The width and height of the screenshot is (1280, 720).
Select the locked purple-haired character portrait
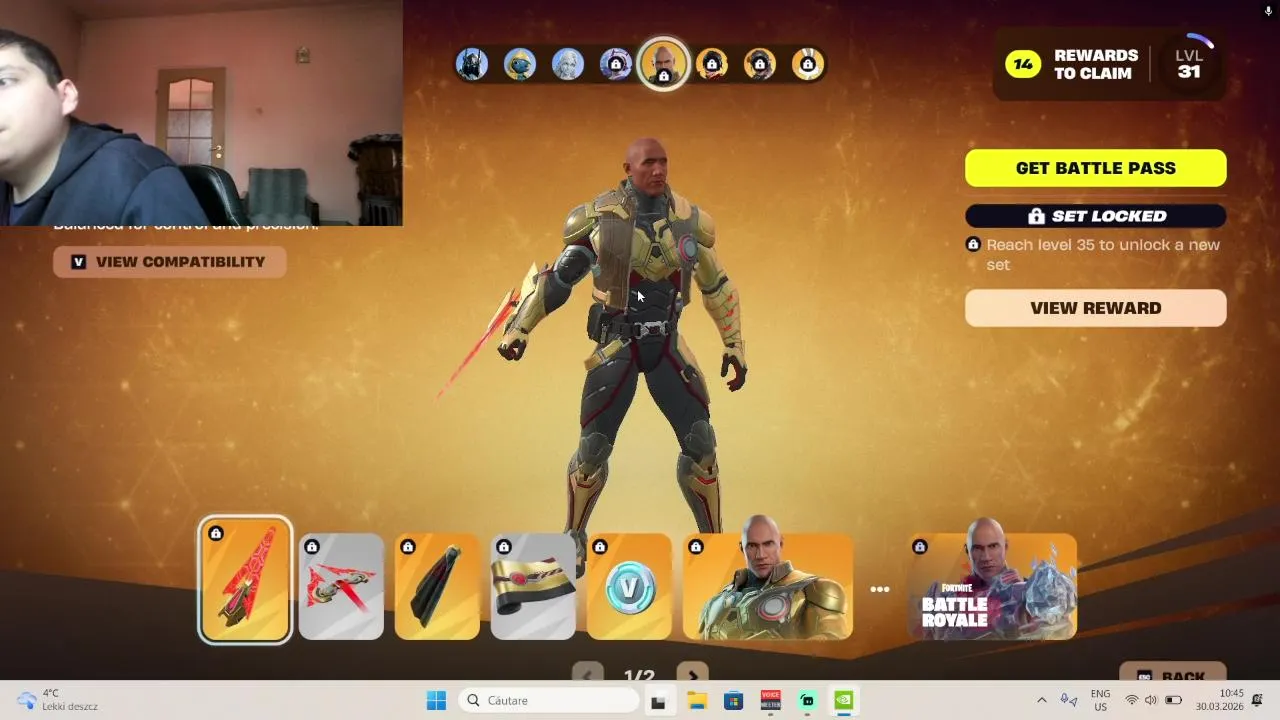point(616,64)
